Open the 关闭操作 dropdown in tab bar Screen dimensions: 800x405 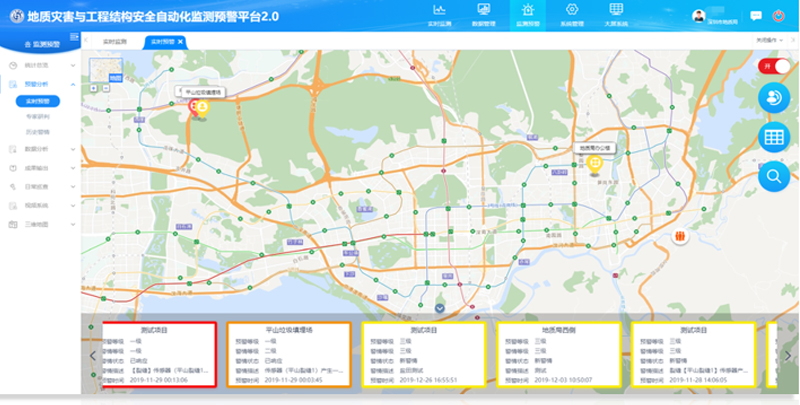click(768, 41)
